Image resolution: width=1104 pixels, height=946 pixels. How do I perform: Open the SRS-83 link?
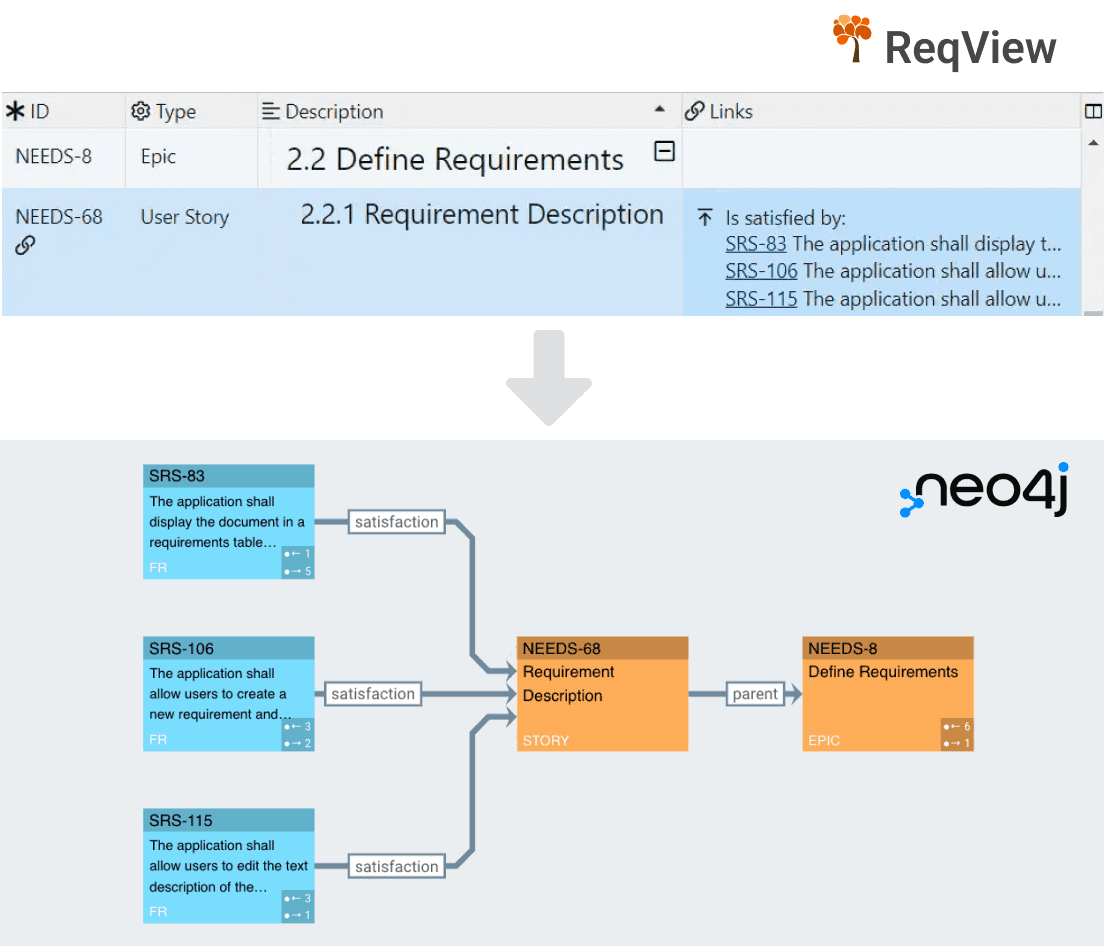[755, 244]
